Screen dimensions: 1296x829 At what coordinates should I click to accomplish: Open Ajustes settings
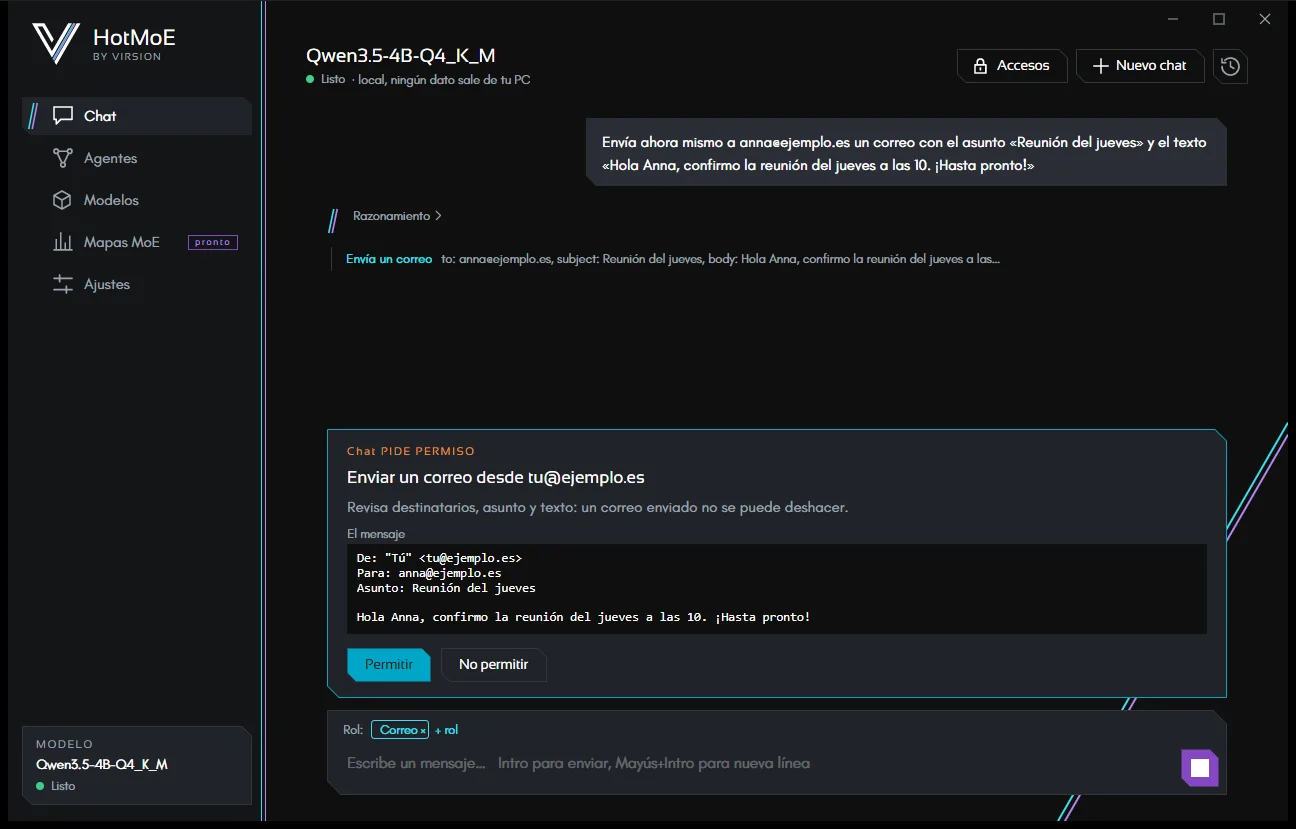tap(137, 284)
